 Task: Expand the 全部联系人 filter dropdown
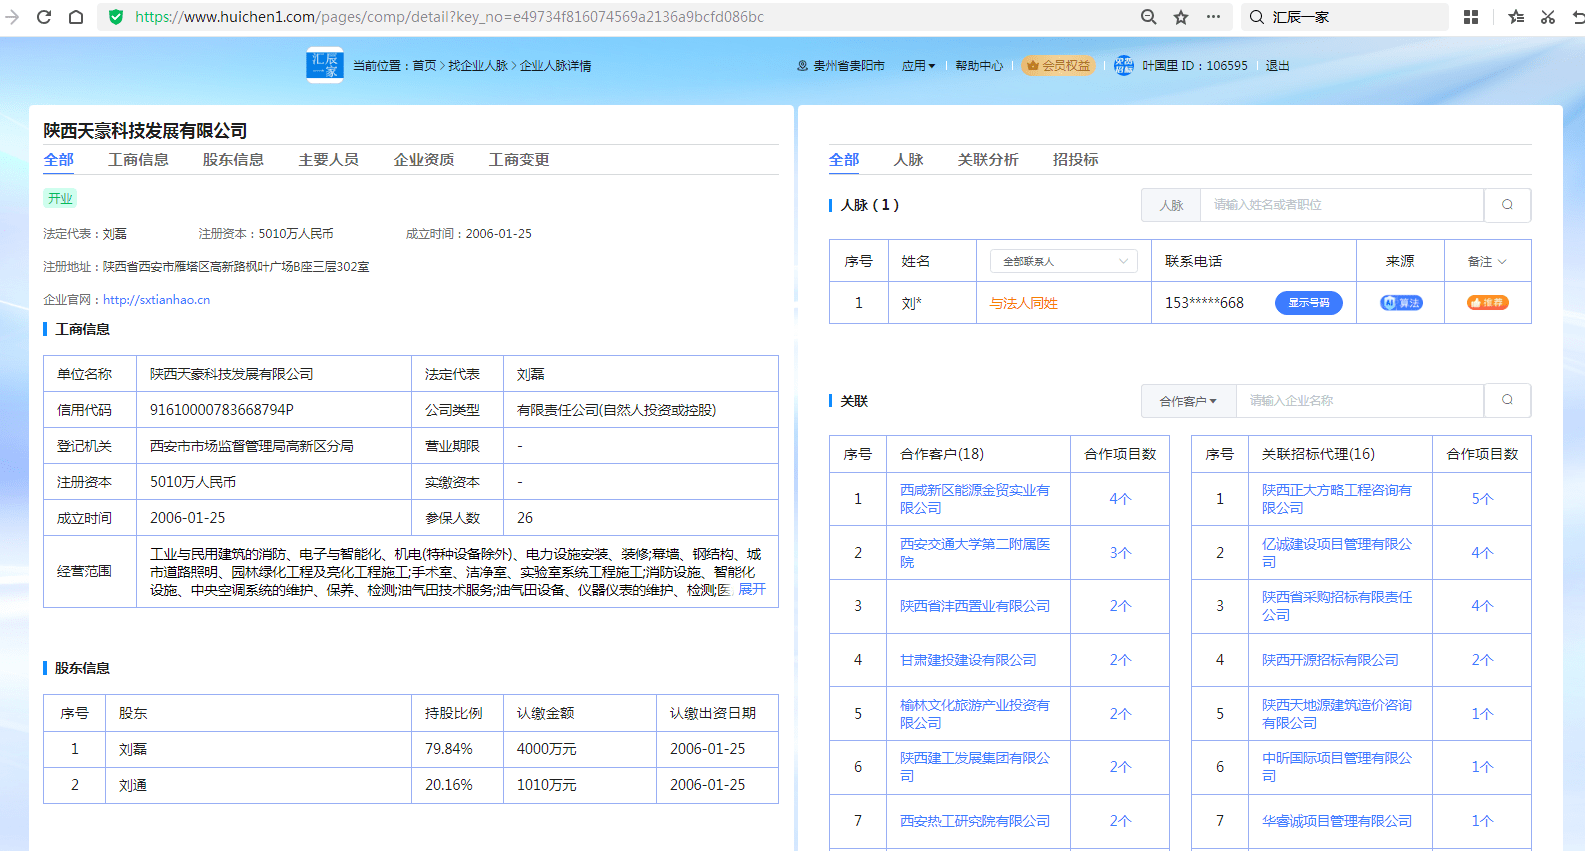pos(1064,261)
